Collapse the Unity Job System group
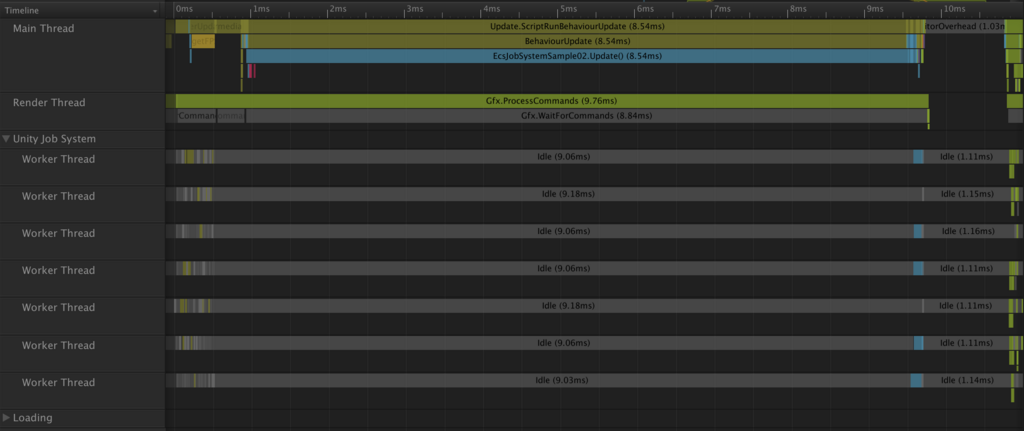1024x431 pixels. (x=7, y=139)
